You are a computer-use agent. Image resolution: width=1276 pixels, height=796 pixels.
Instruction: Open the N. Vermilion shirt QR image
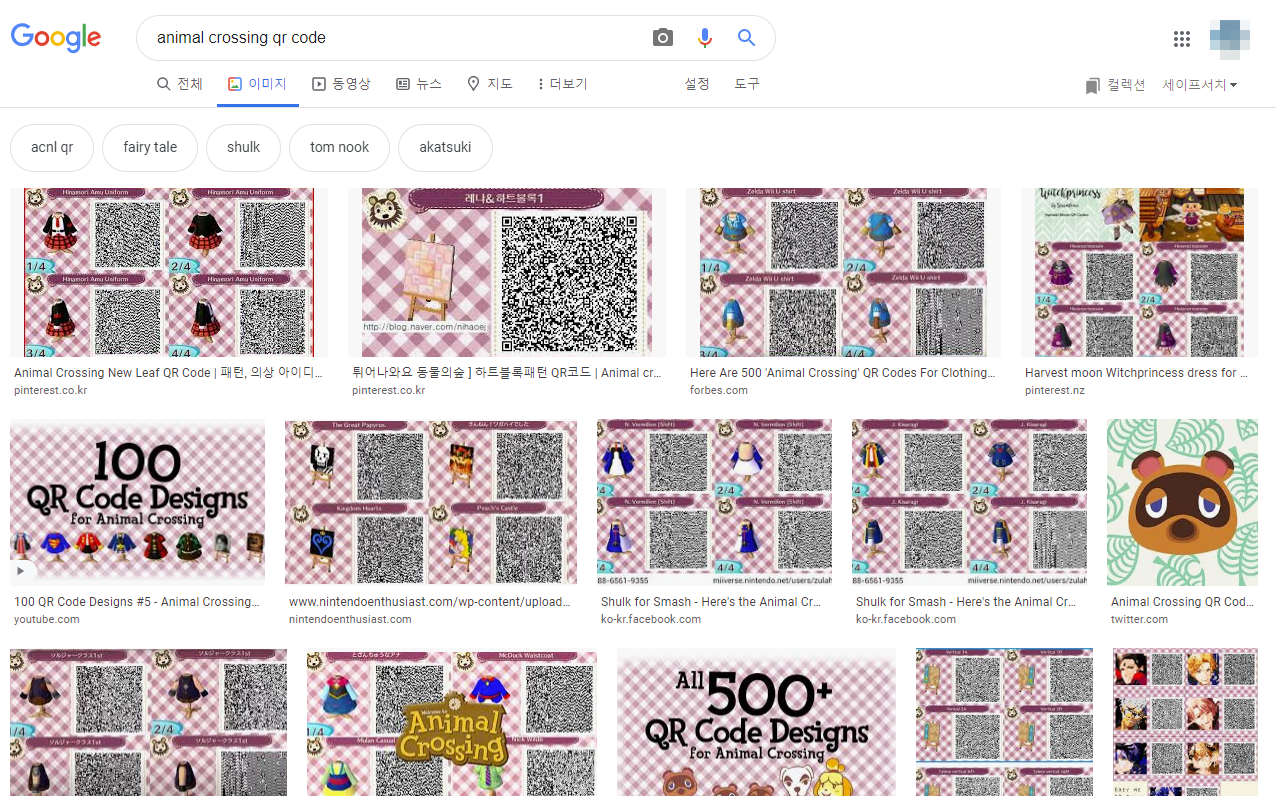714,502
